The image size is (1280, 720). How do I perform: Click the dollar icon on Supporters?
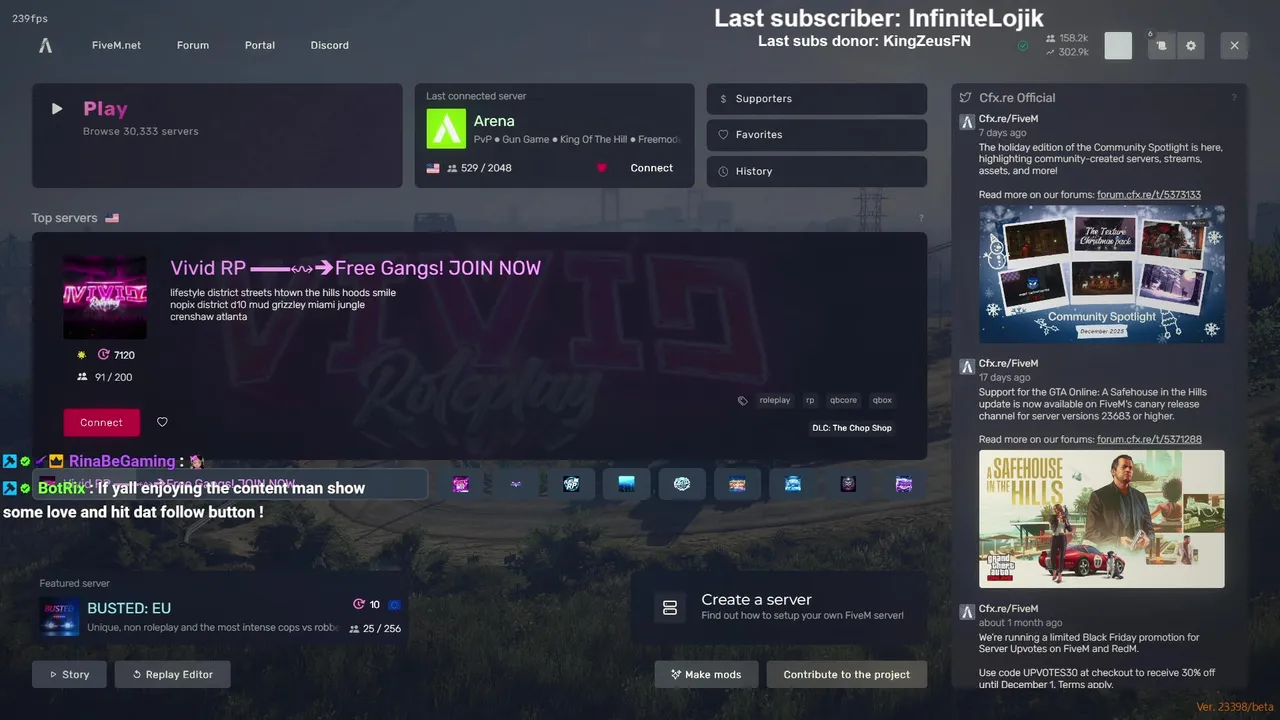[723, 99]
